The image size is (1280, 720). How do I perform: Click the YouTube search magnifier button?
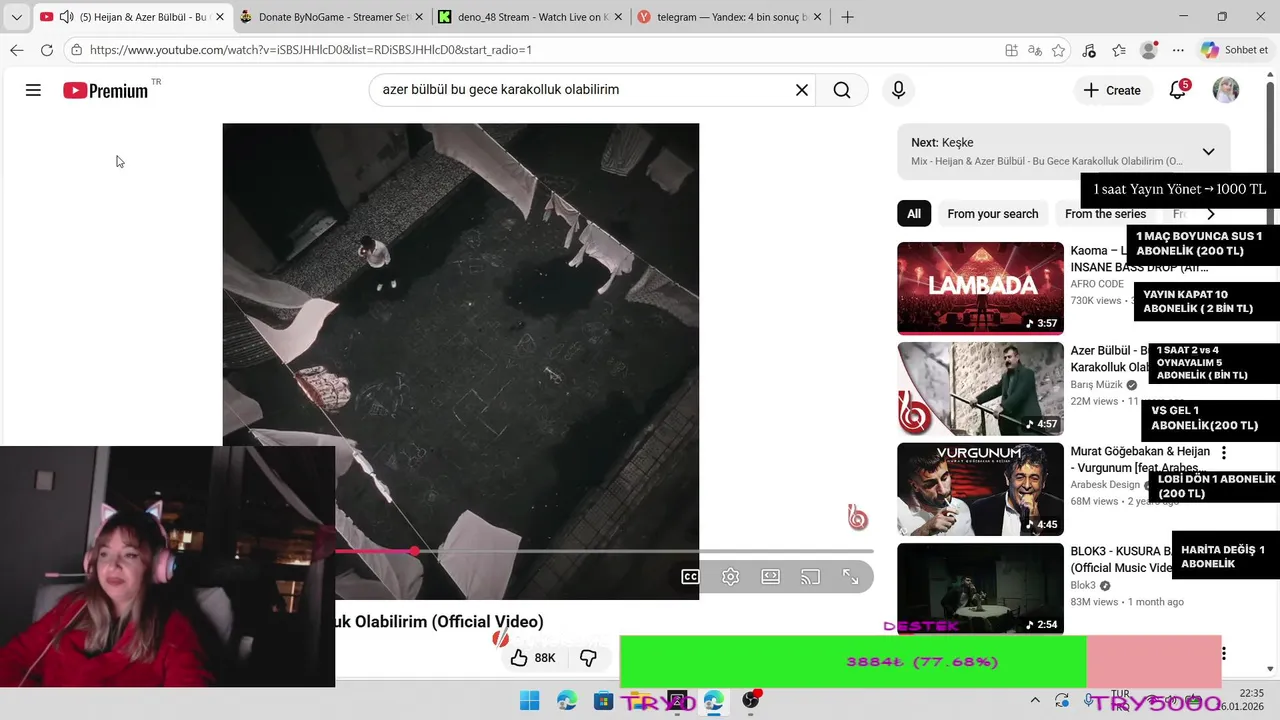pyautogui.click(x=842, y=90)
